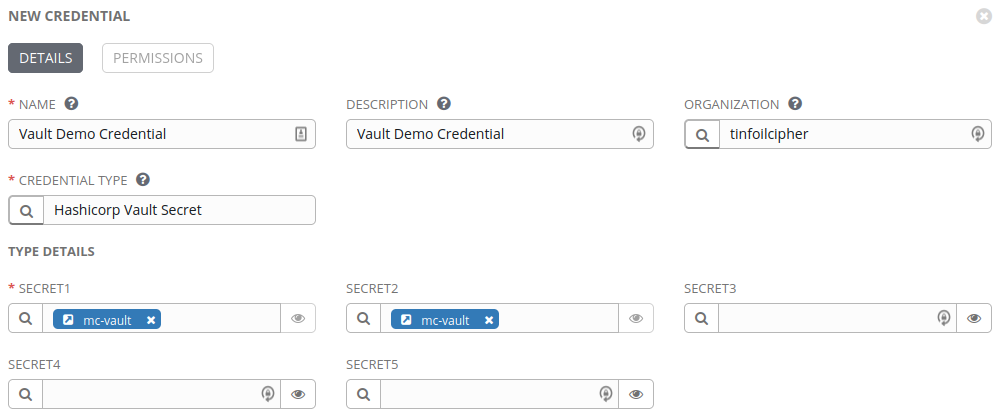Open Secret1 lookup search
Screen dimensions: 1005x418
point(26,318)
